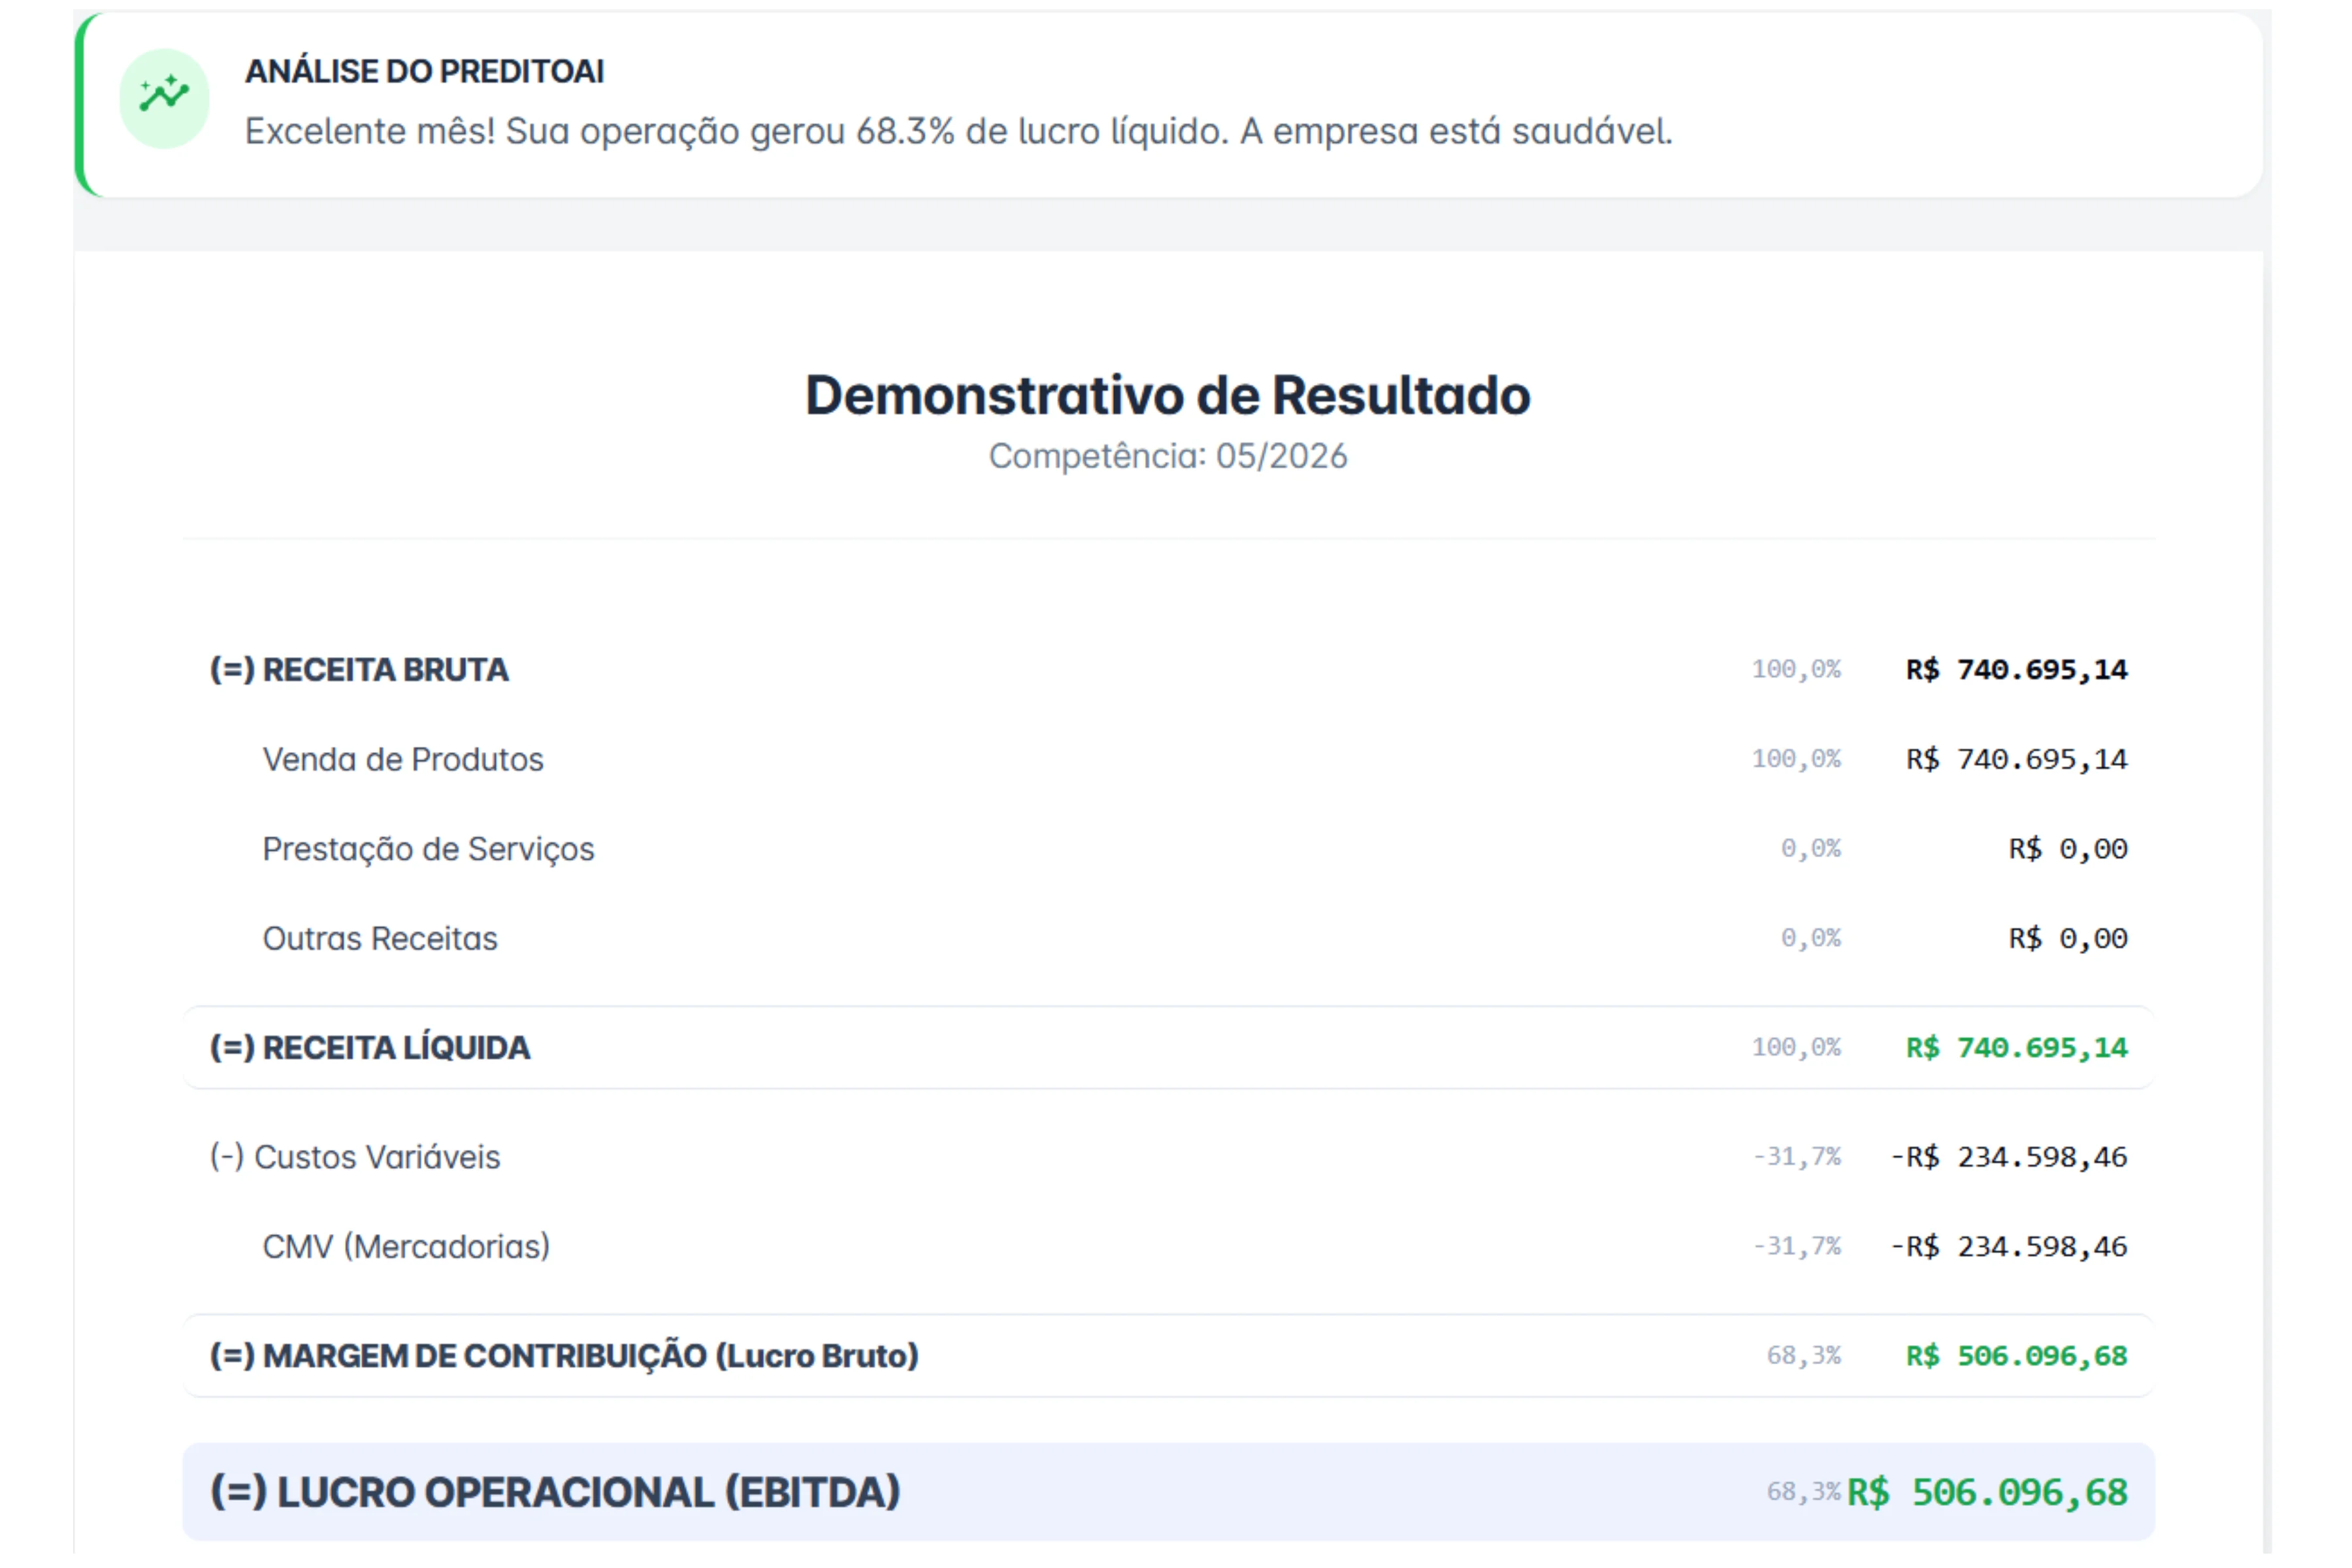The image size is (2352, 1568).
Task: Select the Outras Receitas row label
Action: pos(380,939)
